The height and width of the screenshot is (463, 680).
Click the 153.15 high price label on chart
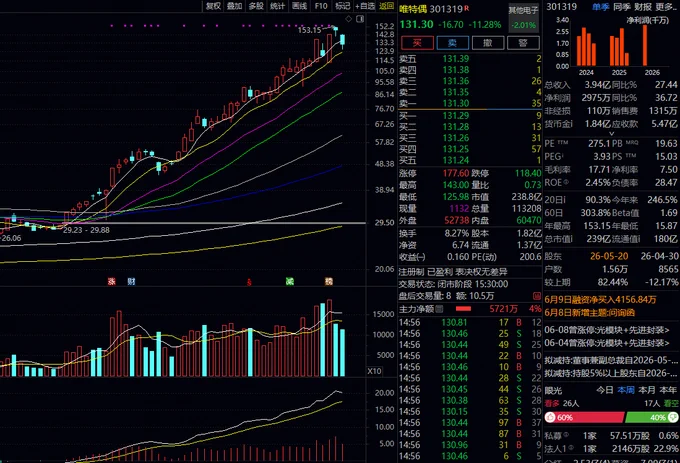(310, 30)
